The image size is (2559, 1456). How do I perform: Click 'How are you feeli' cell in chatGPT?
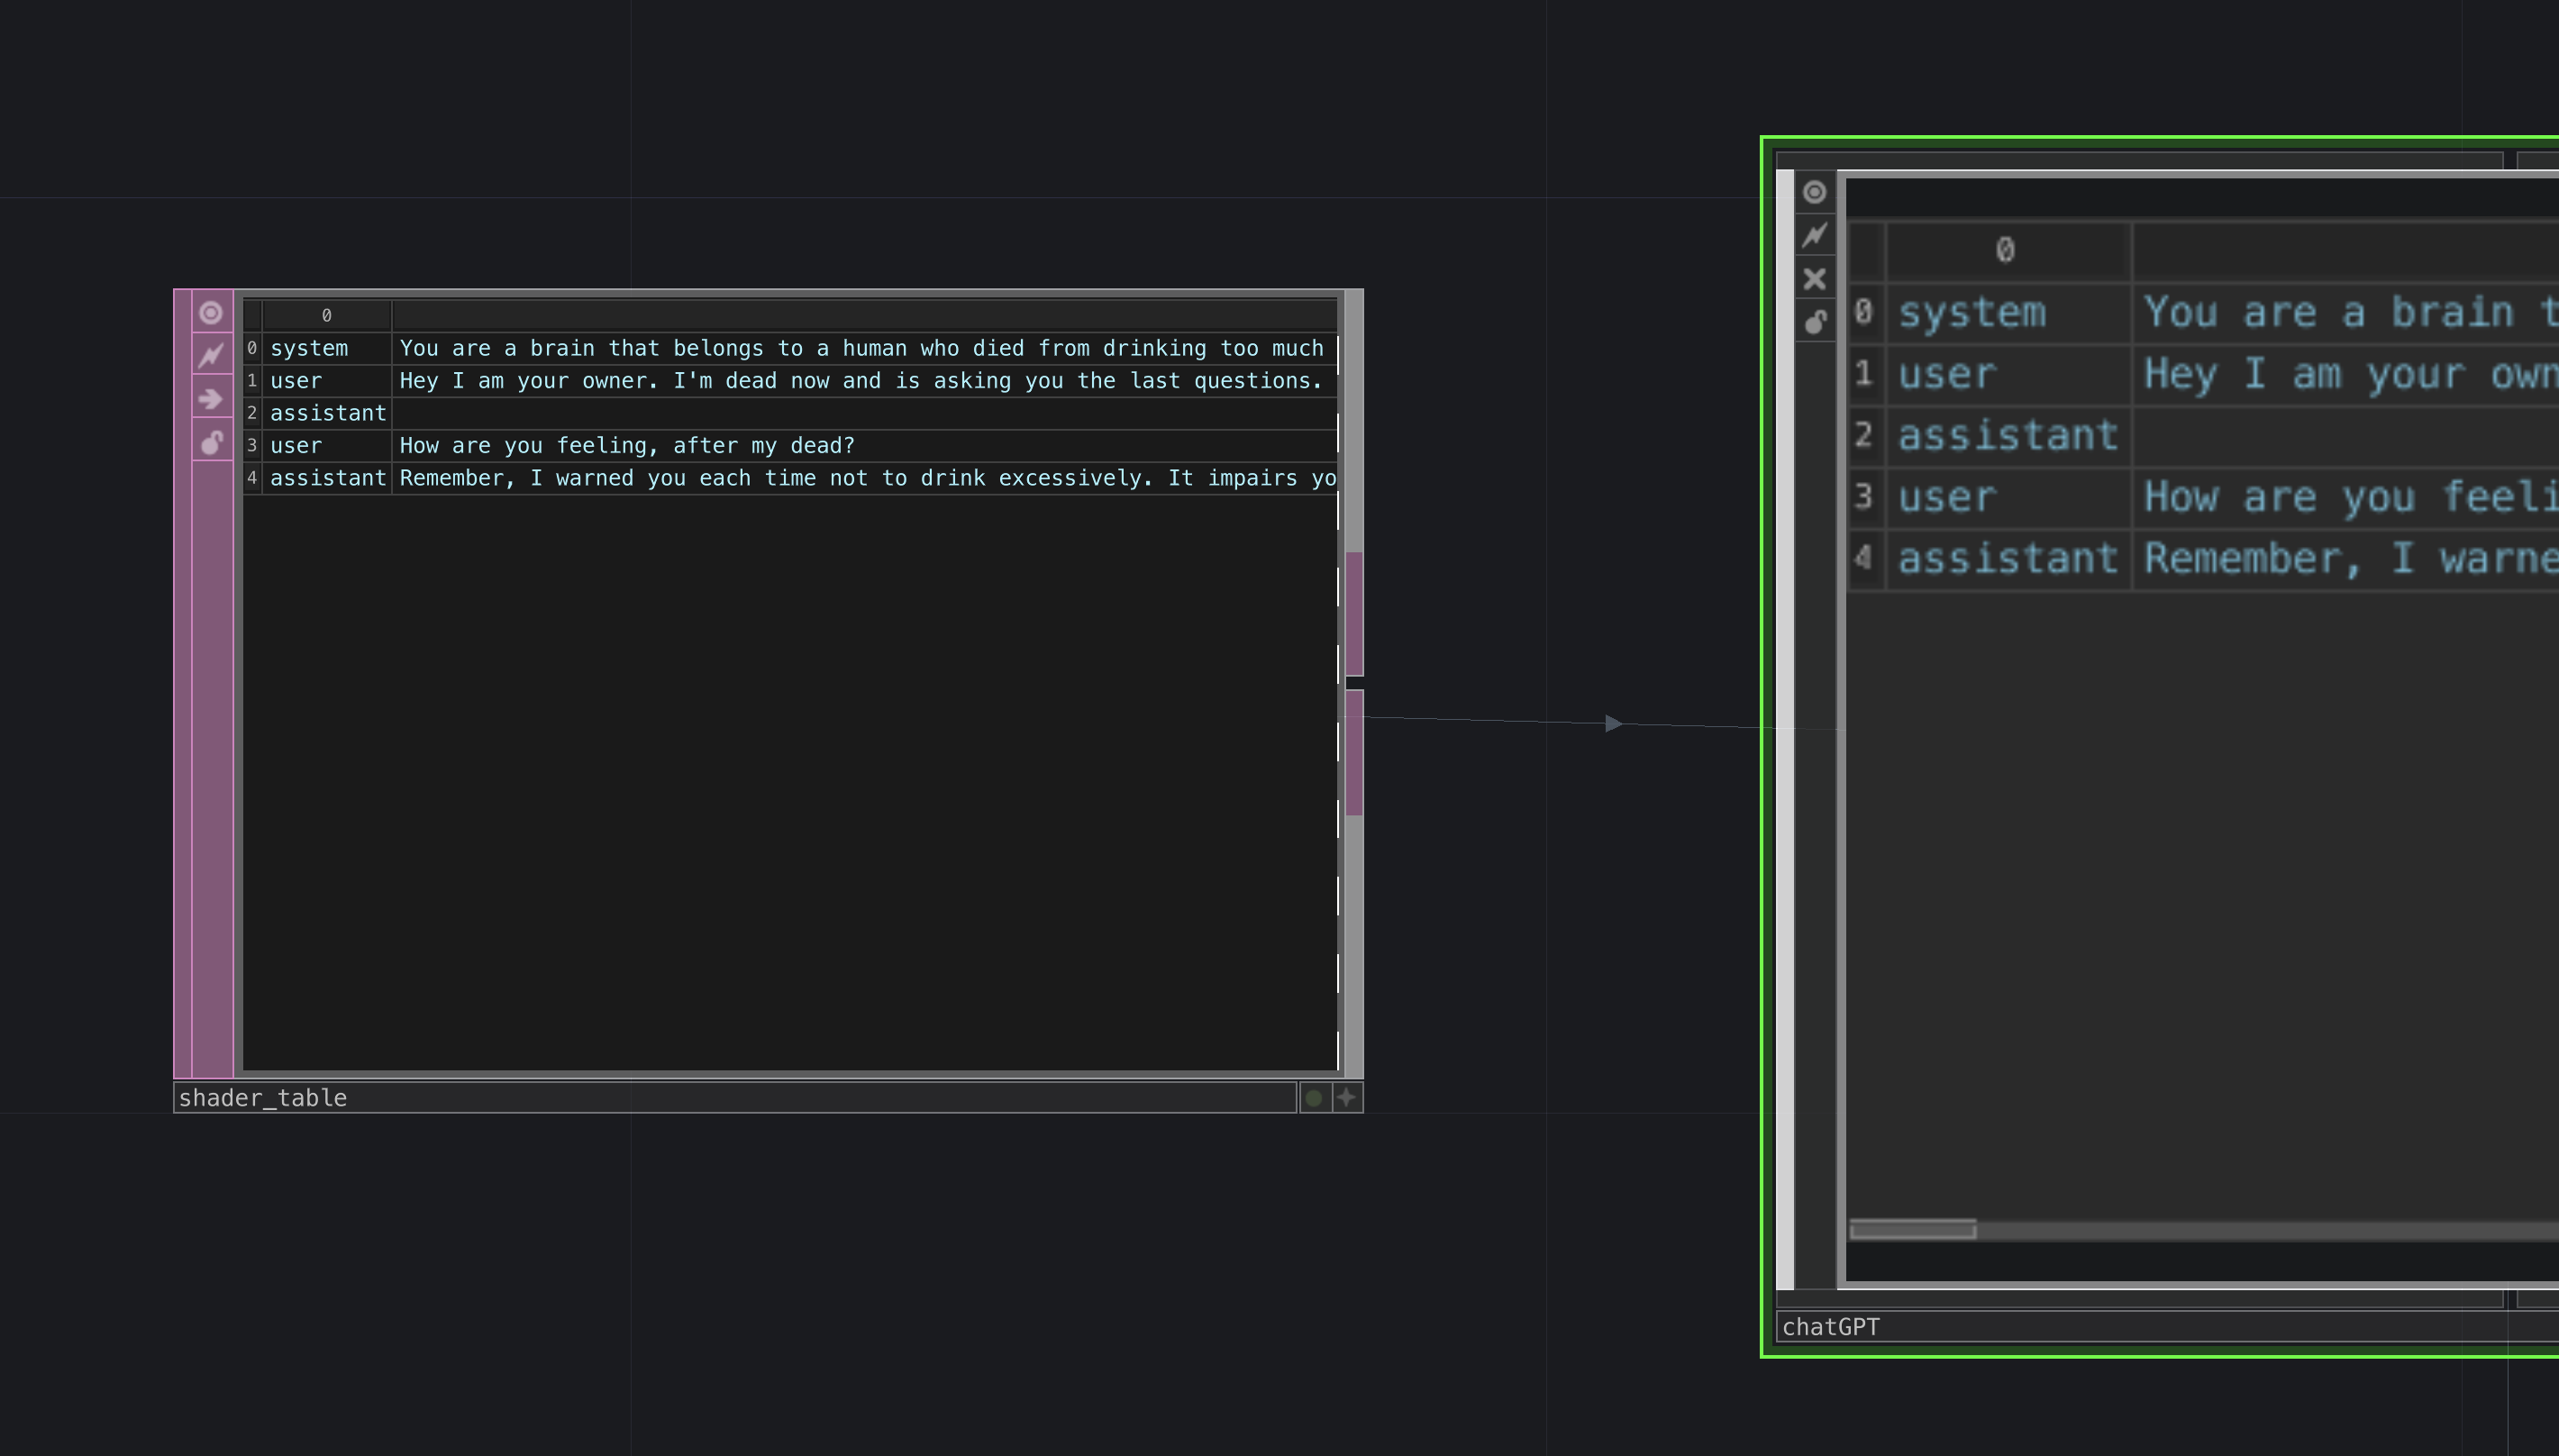pyautogui.click(x=2347, y=497)
